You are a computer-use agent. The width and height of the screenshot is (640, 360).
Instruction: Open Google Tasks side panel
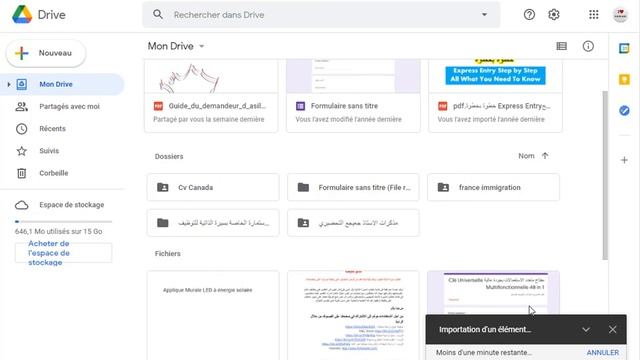[624, 110]
